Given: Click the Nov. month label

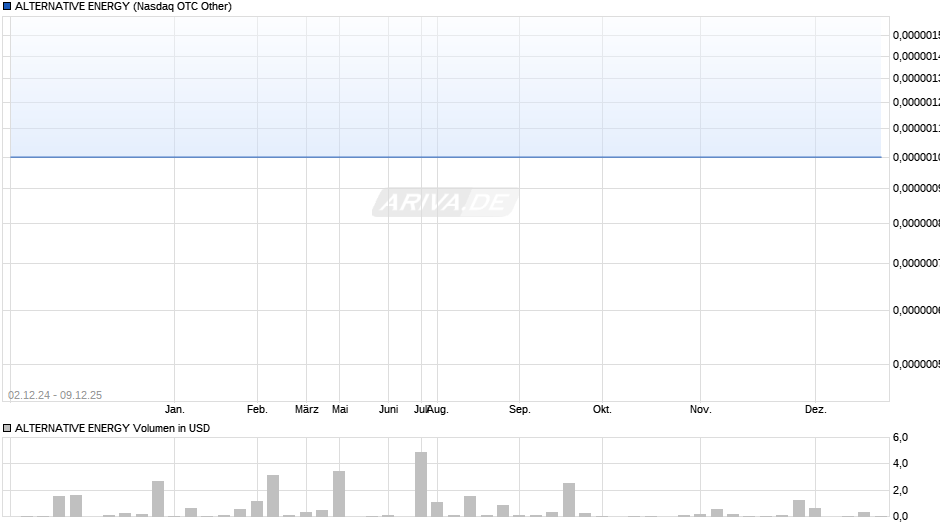Looking at the screenshot, I should click(701, 410).
